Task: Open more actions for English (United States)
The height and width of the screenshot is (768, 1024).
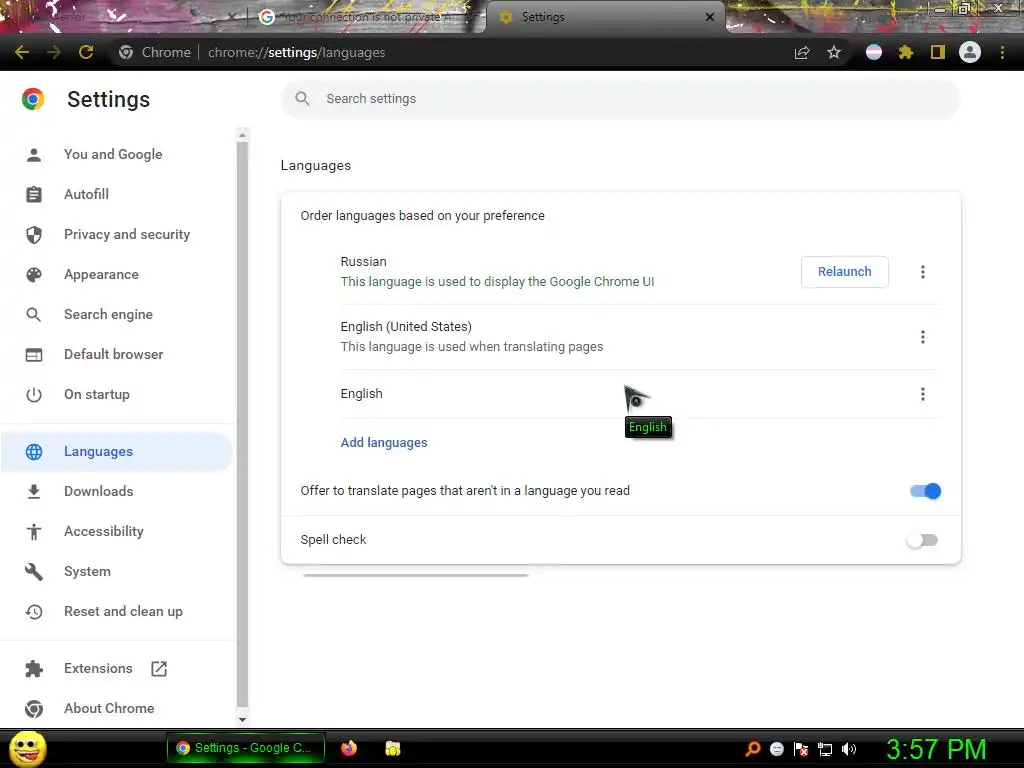Action: pos(922,337)
